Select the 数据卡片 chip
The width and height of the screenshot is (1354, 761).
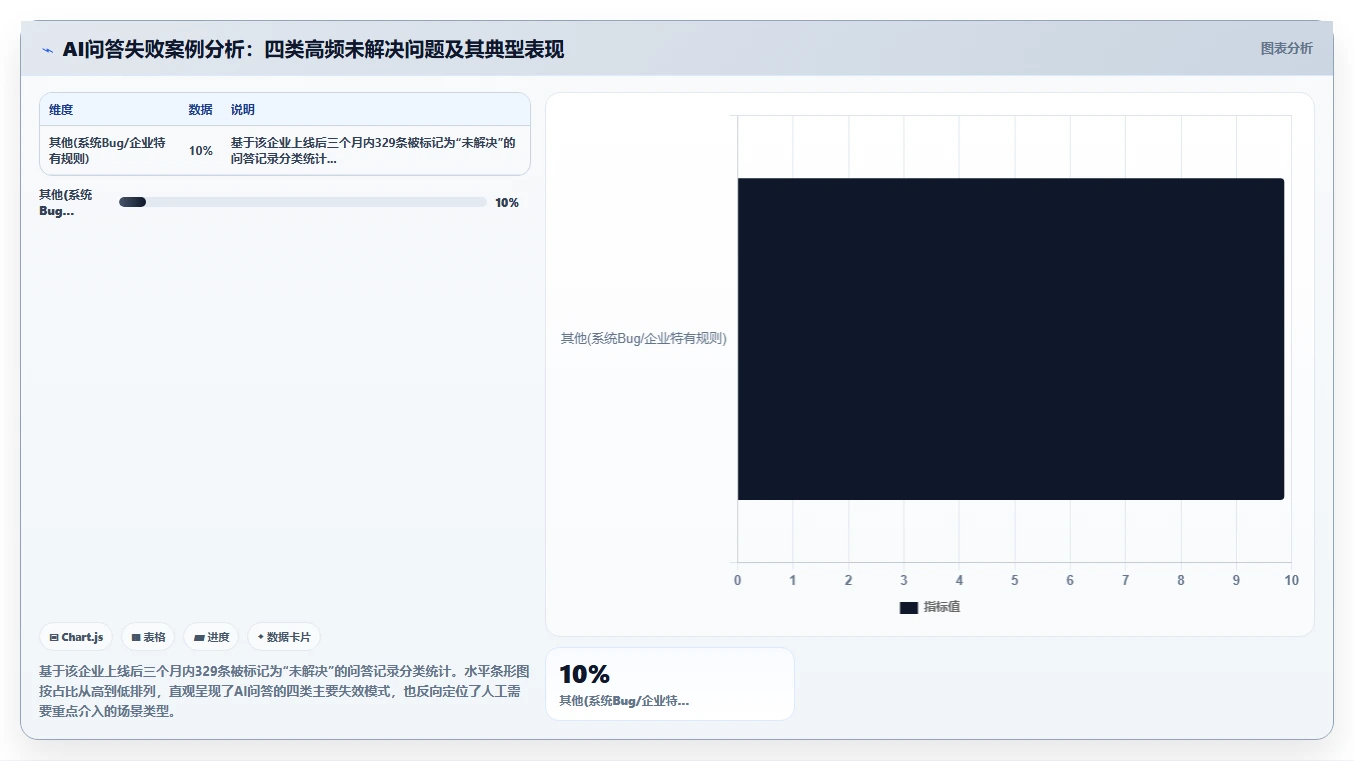[x=284, y=637]
